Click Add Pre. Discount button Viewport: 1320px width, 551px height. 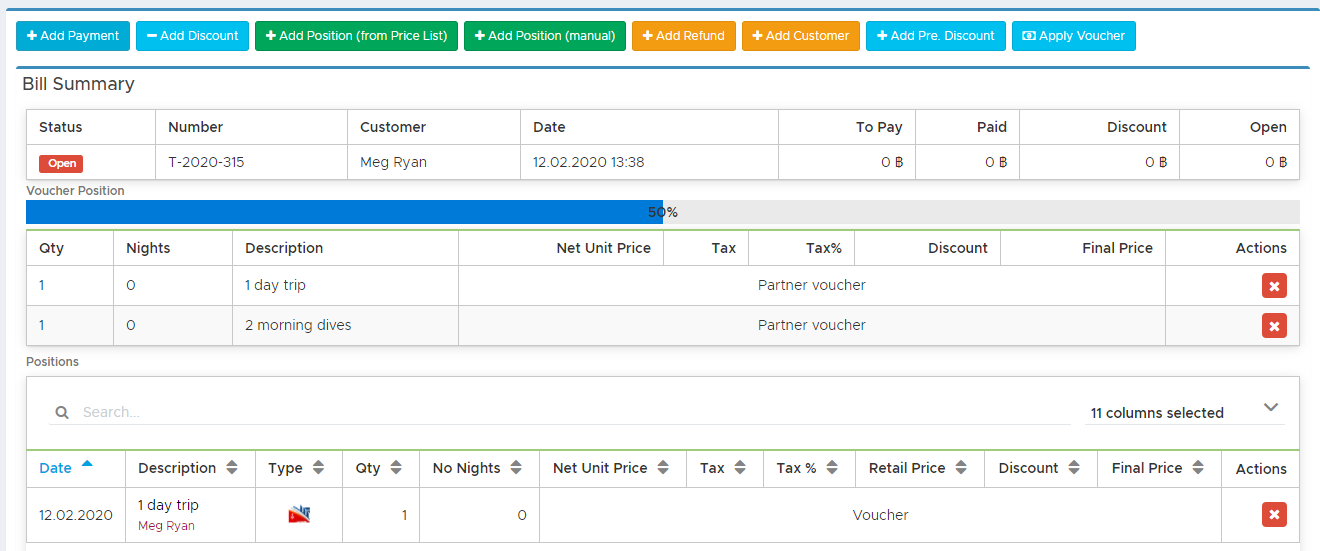coord(936,36)
